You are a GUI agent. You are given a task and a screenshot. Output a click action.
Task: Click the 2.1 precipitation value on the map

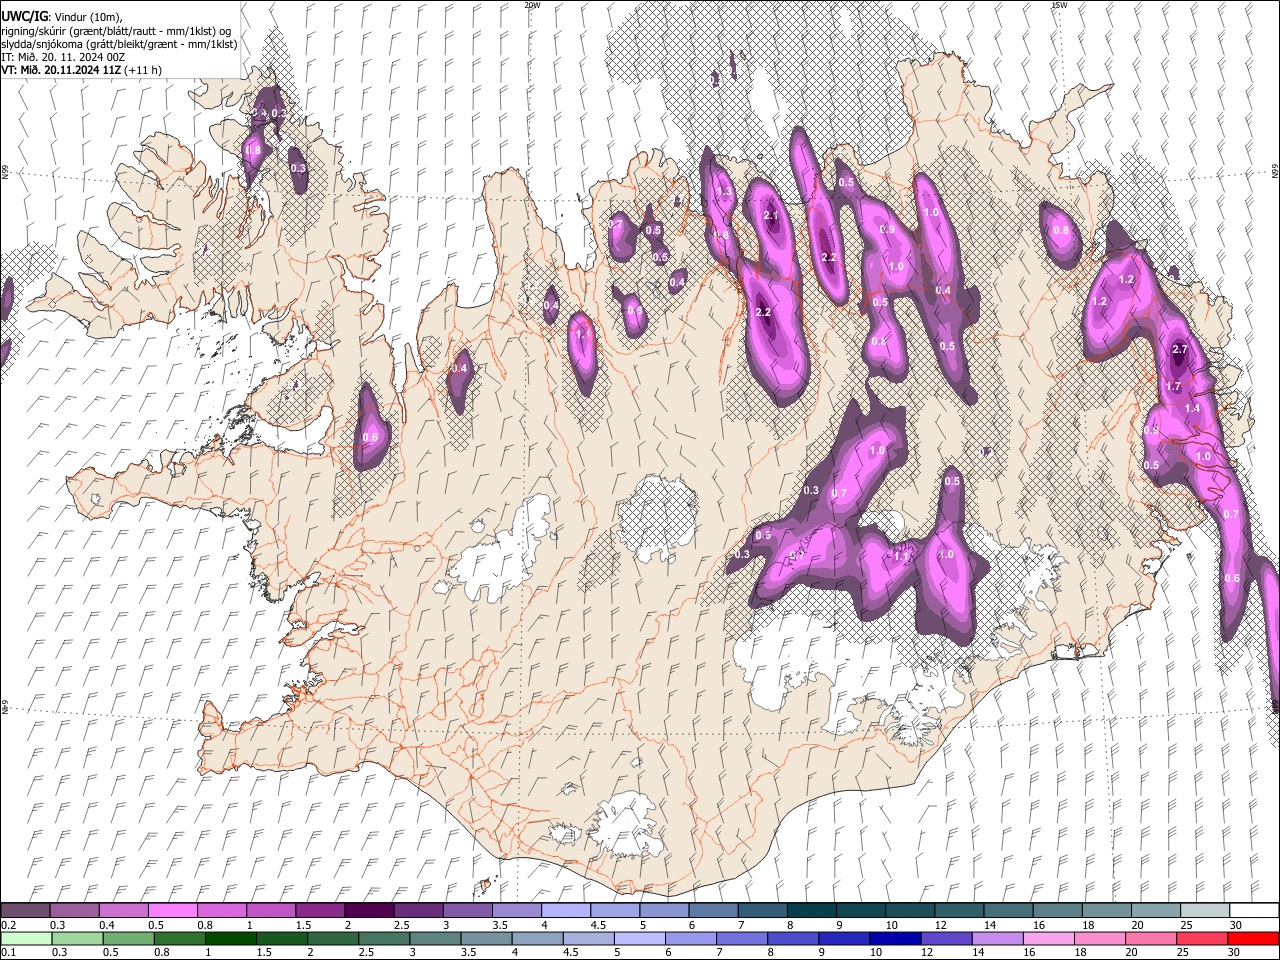pyautogui.click(x=771, y=215)
